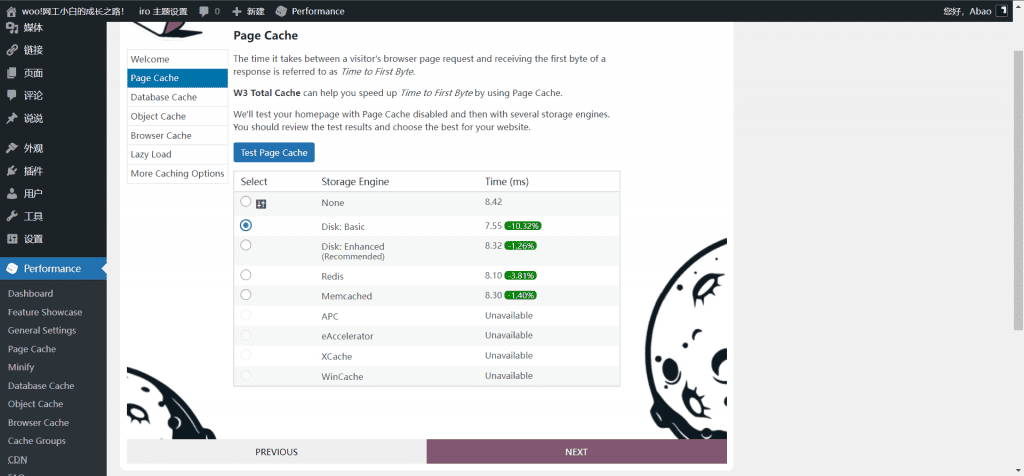Click the 用户 user icon in sidebar

(12, 194)
